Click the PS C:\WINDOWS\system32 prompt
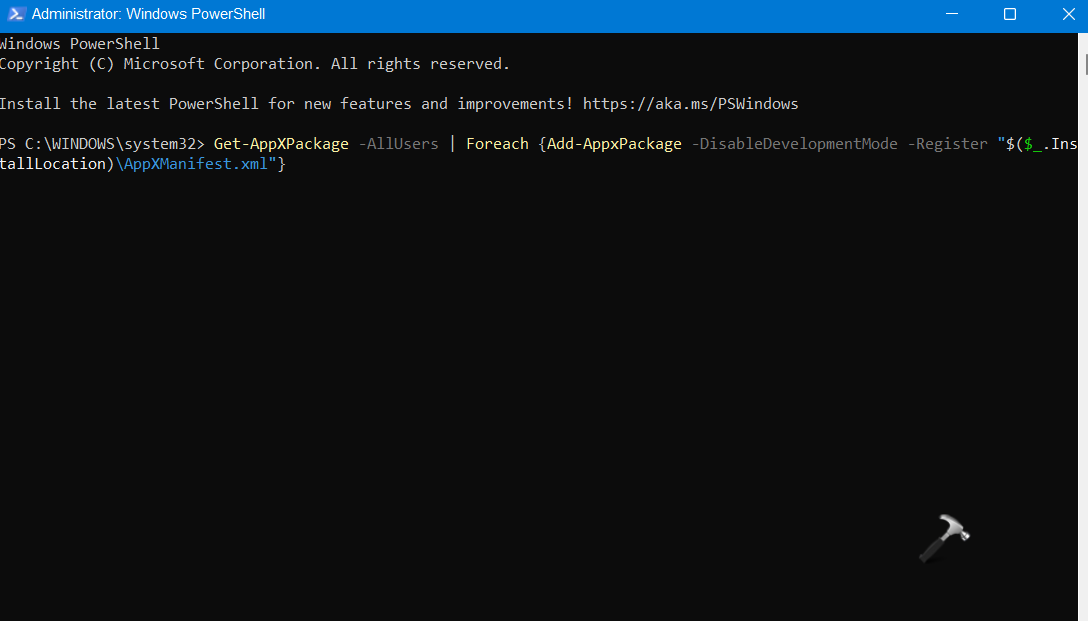The image size is (1088, 621). (x=102, y=144)
